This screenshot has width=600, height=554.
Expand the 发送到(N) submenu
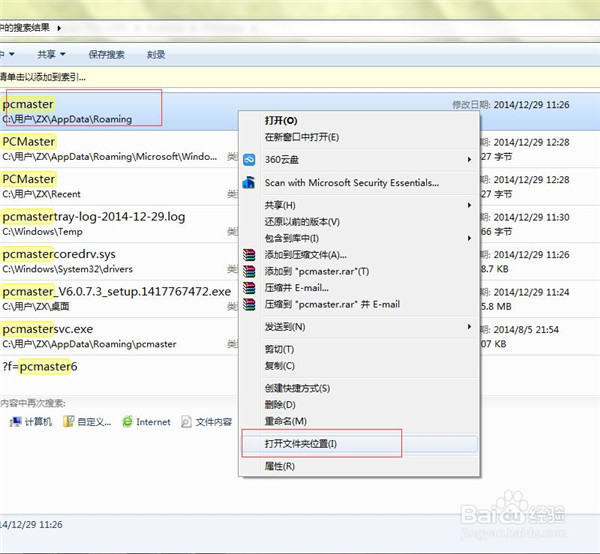(469, 327)
